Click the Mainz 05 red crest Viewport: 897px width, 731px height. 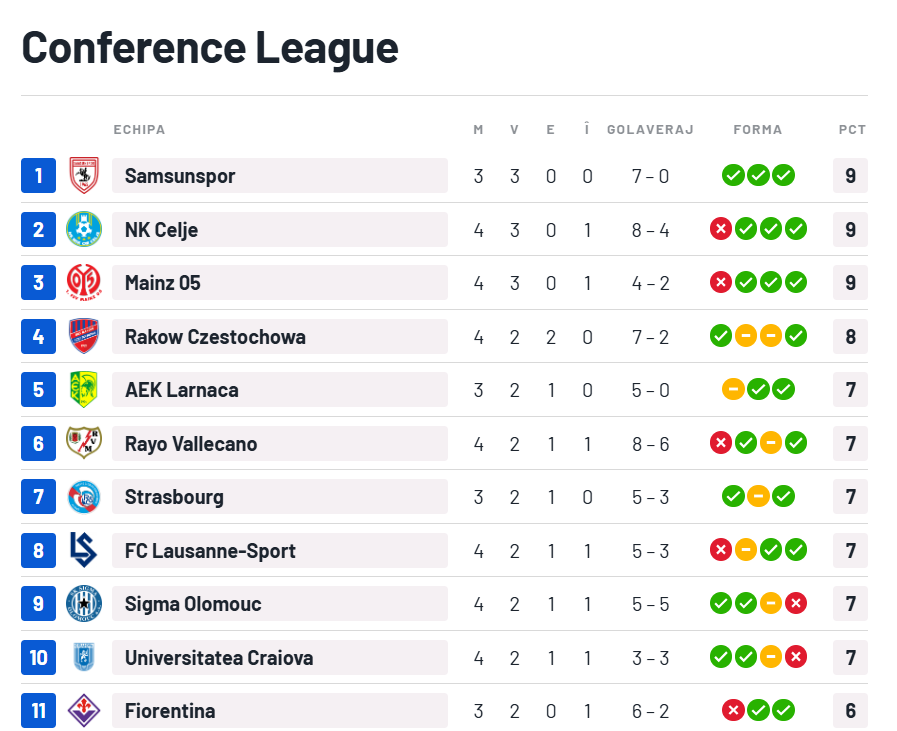tap(84, 283)
